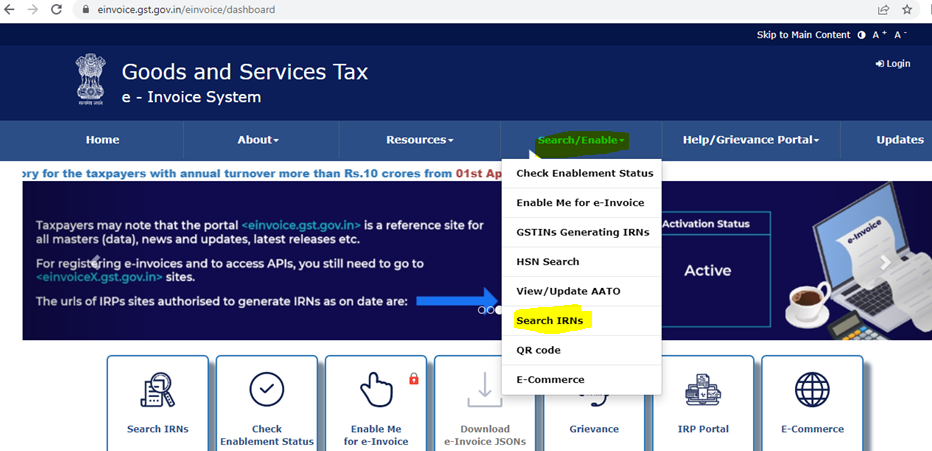Click the einvoiceX.gst.gov.in banner text

99,277
